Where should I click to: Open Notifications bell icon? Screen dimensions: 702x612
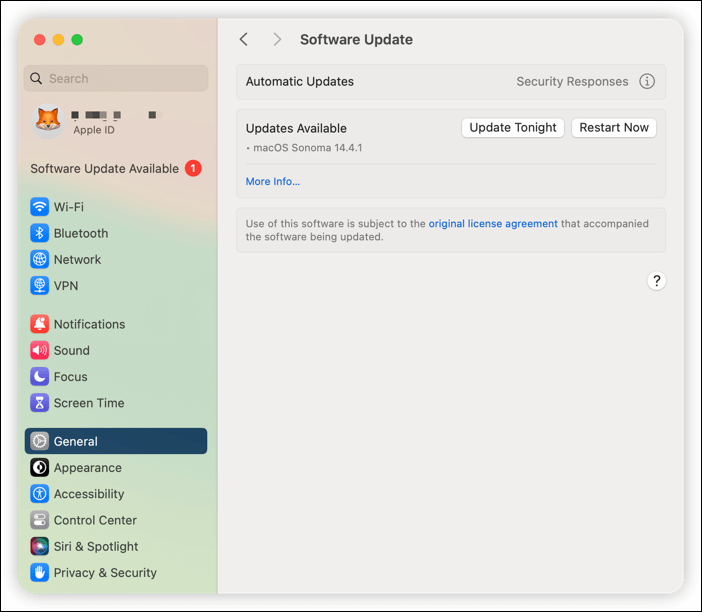pos(39,324)
